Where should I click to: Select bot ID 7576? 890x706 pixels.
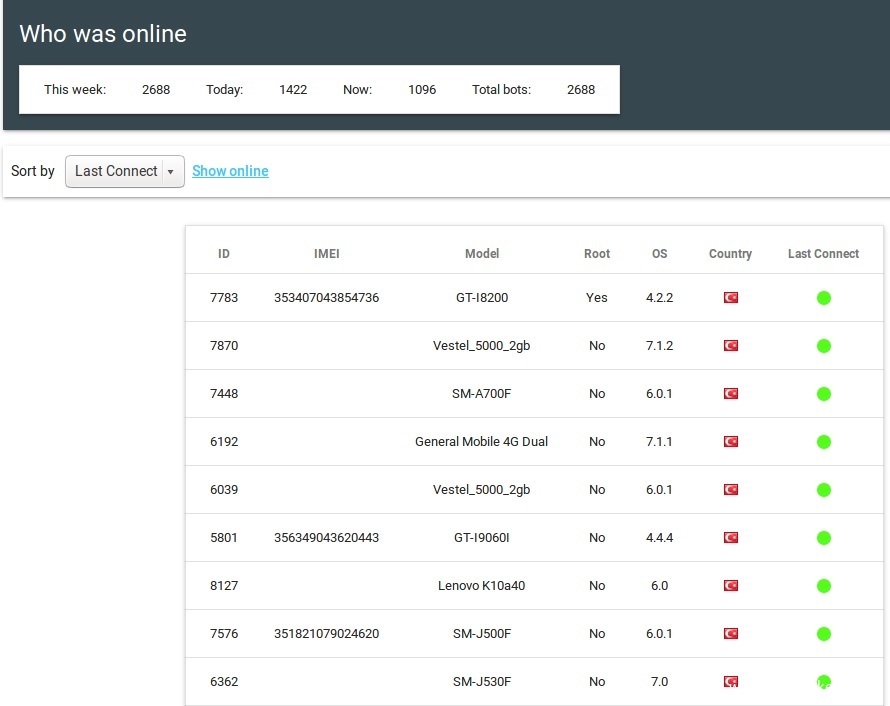pyautogui.click(x=224, y=633)
